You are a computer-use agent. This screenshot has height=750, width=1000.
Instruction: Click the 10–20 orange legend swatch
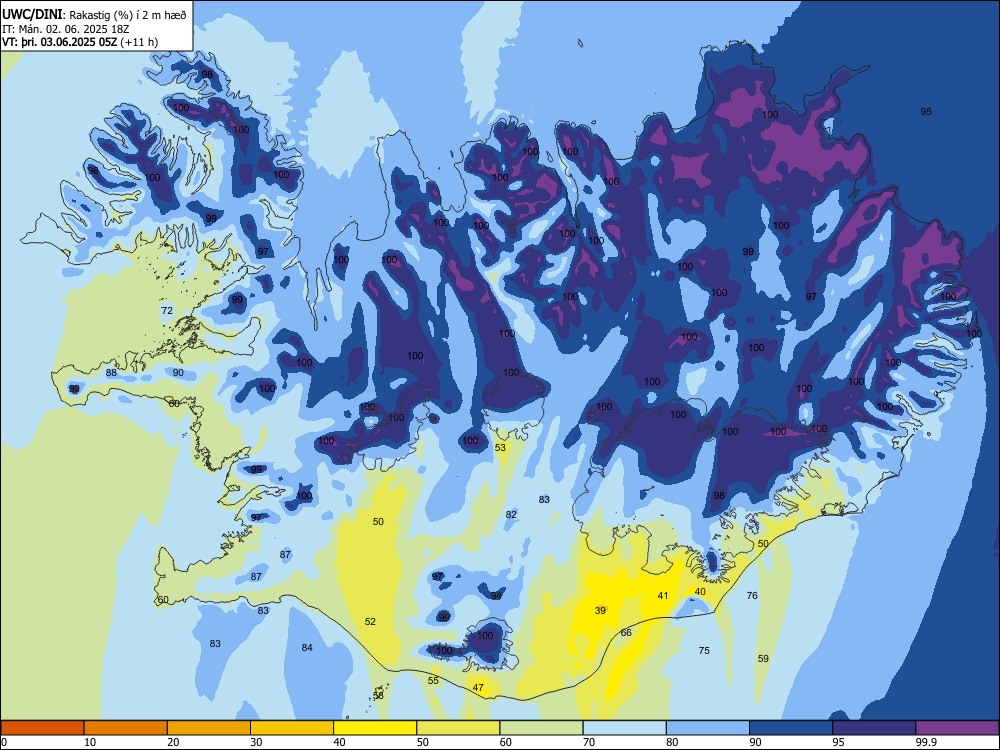[126, 728]
